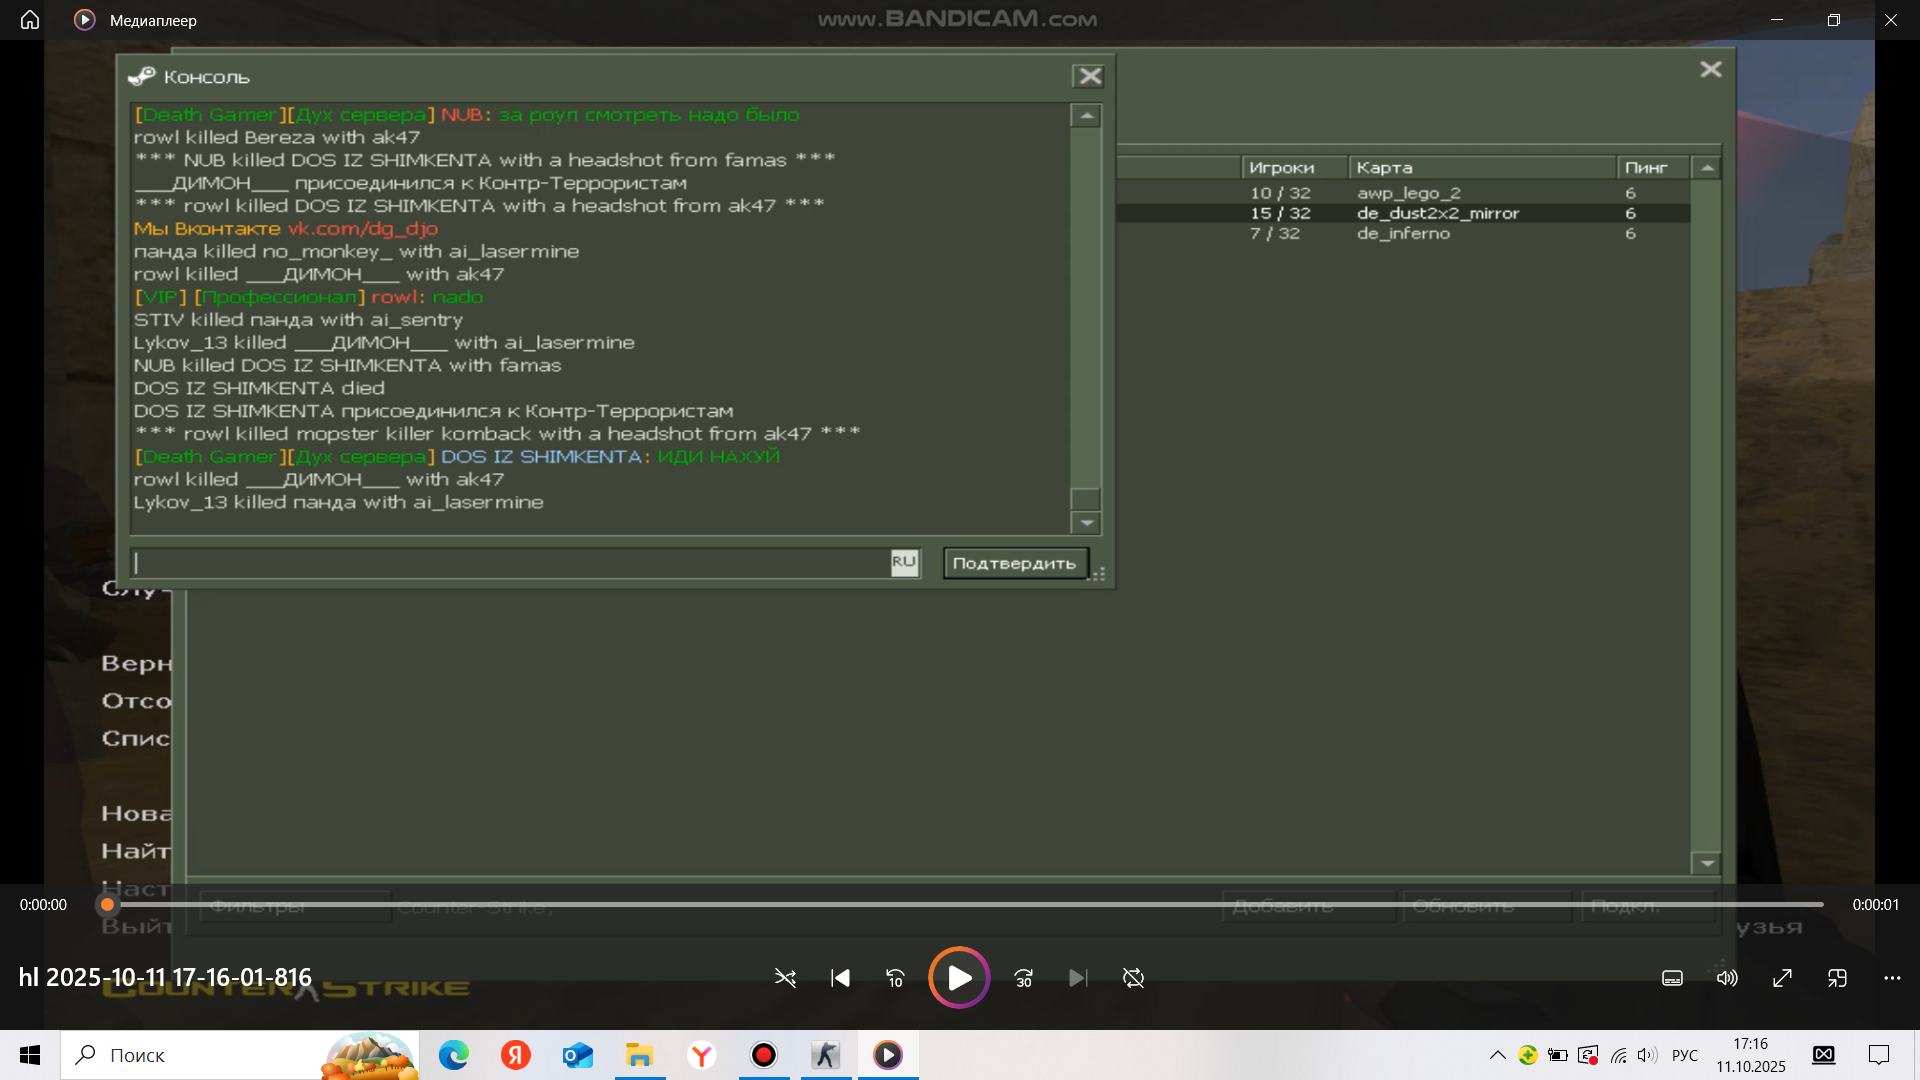Image resolution: width=1920 pixels, height=1080 pixels.
Task: Click the video progress seek bar
Action: click(960, 905)
